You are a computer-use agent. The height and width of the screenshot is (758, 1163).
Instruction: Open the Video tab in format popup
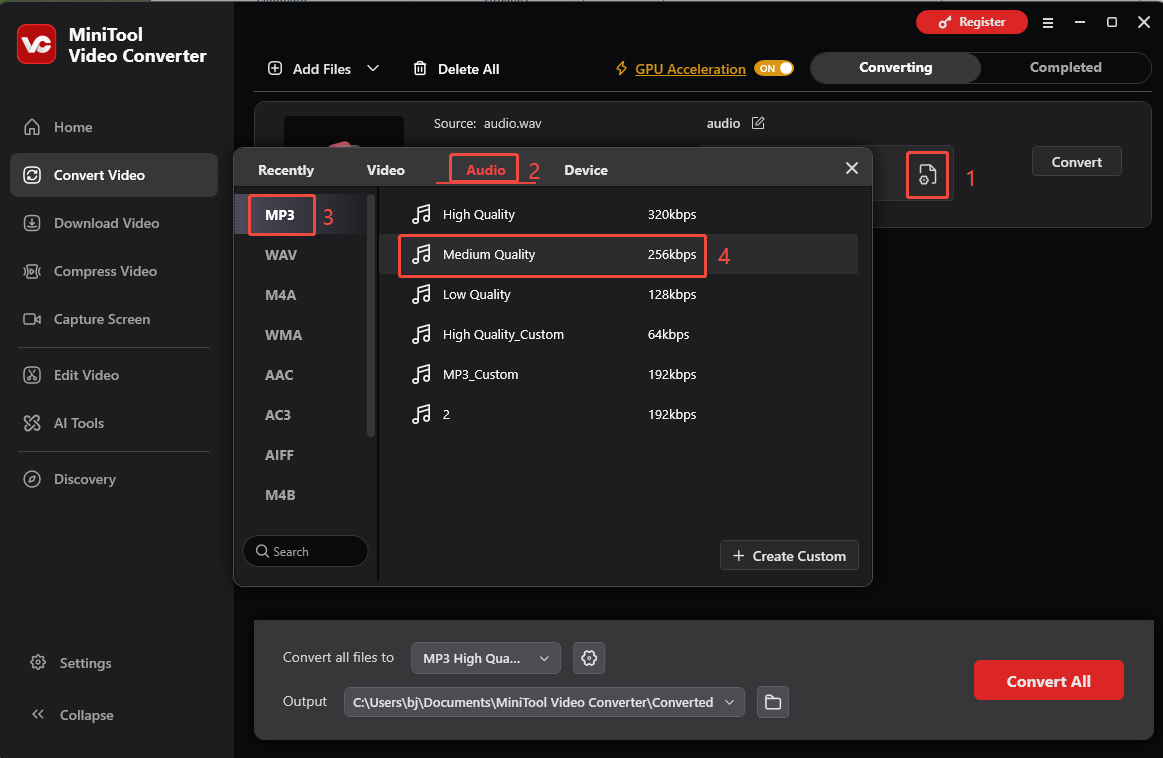coord(386,170)
